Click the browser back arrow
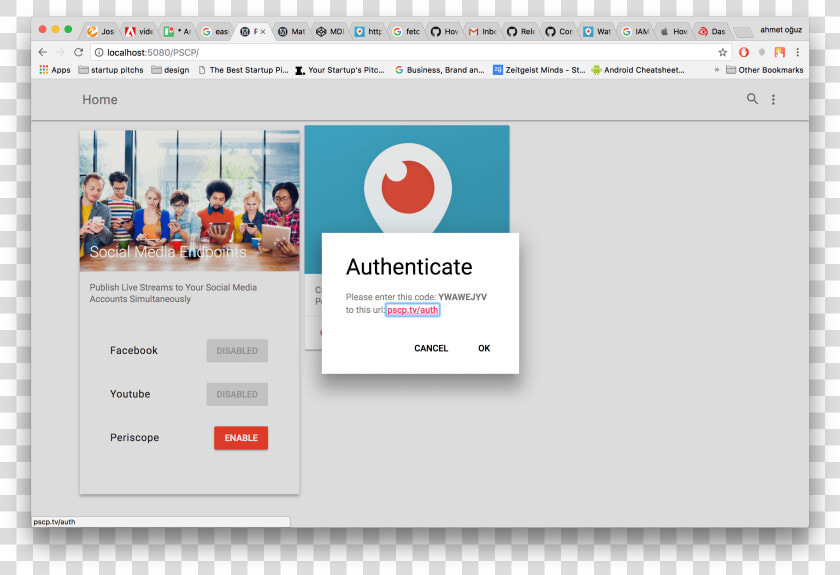 click(43, 52)
